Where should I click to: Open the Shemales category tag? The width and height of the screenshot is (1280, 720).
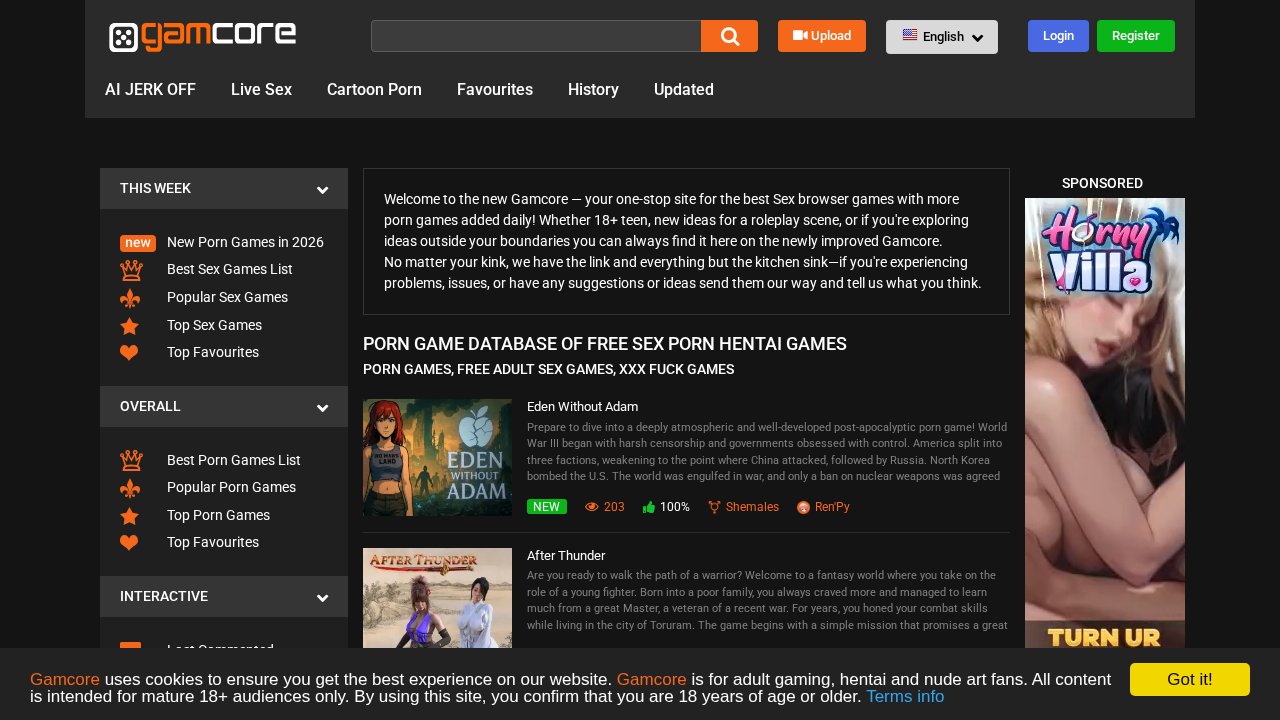pyautogui.click(x=752, y=507)
